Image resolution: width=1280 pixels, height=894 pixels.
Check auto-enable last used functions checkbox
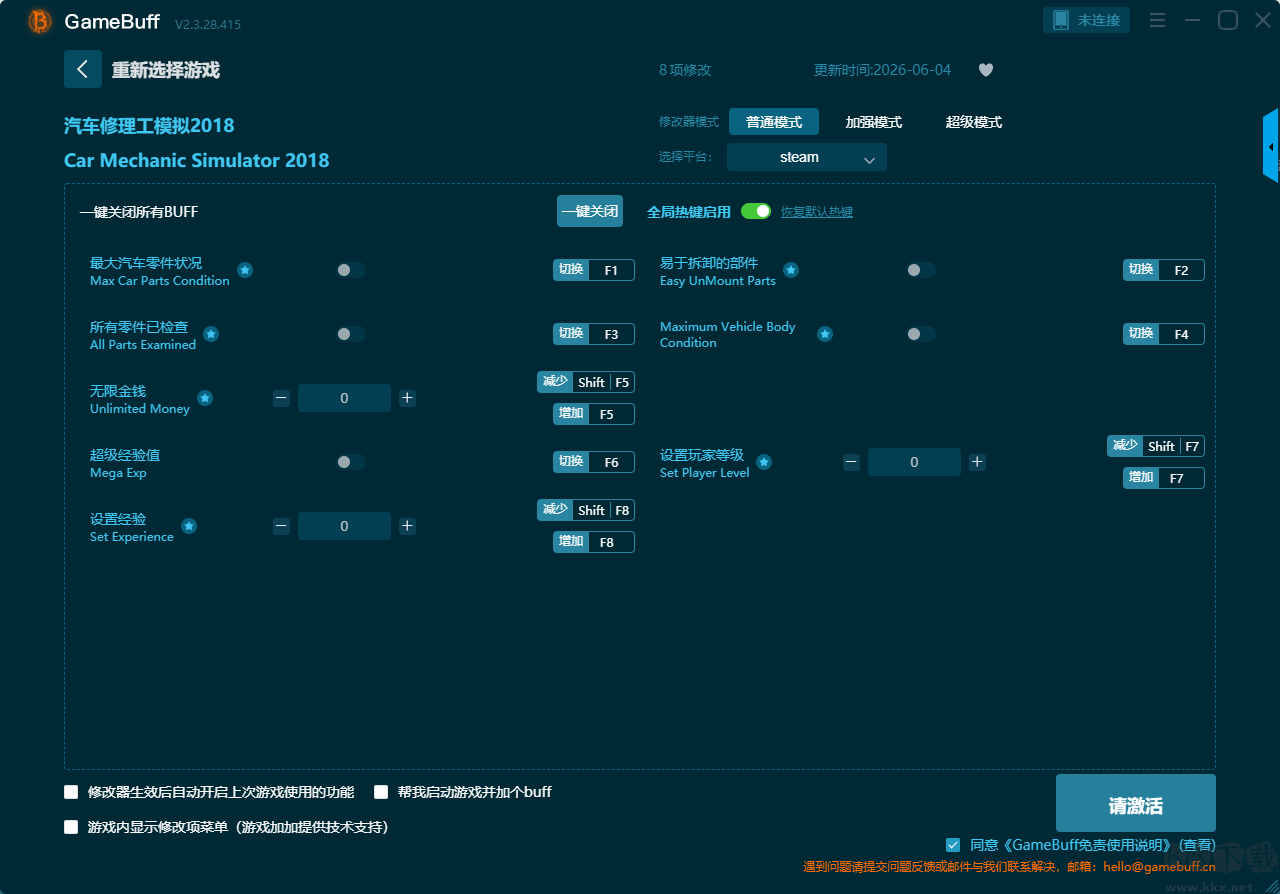(71, 792)
